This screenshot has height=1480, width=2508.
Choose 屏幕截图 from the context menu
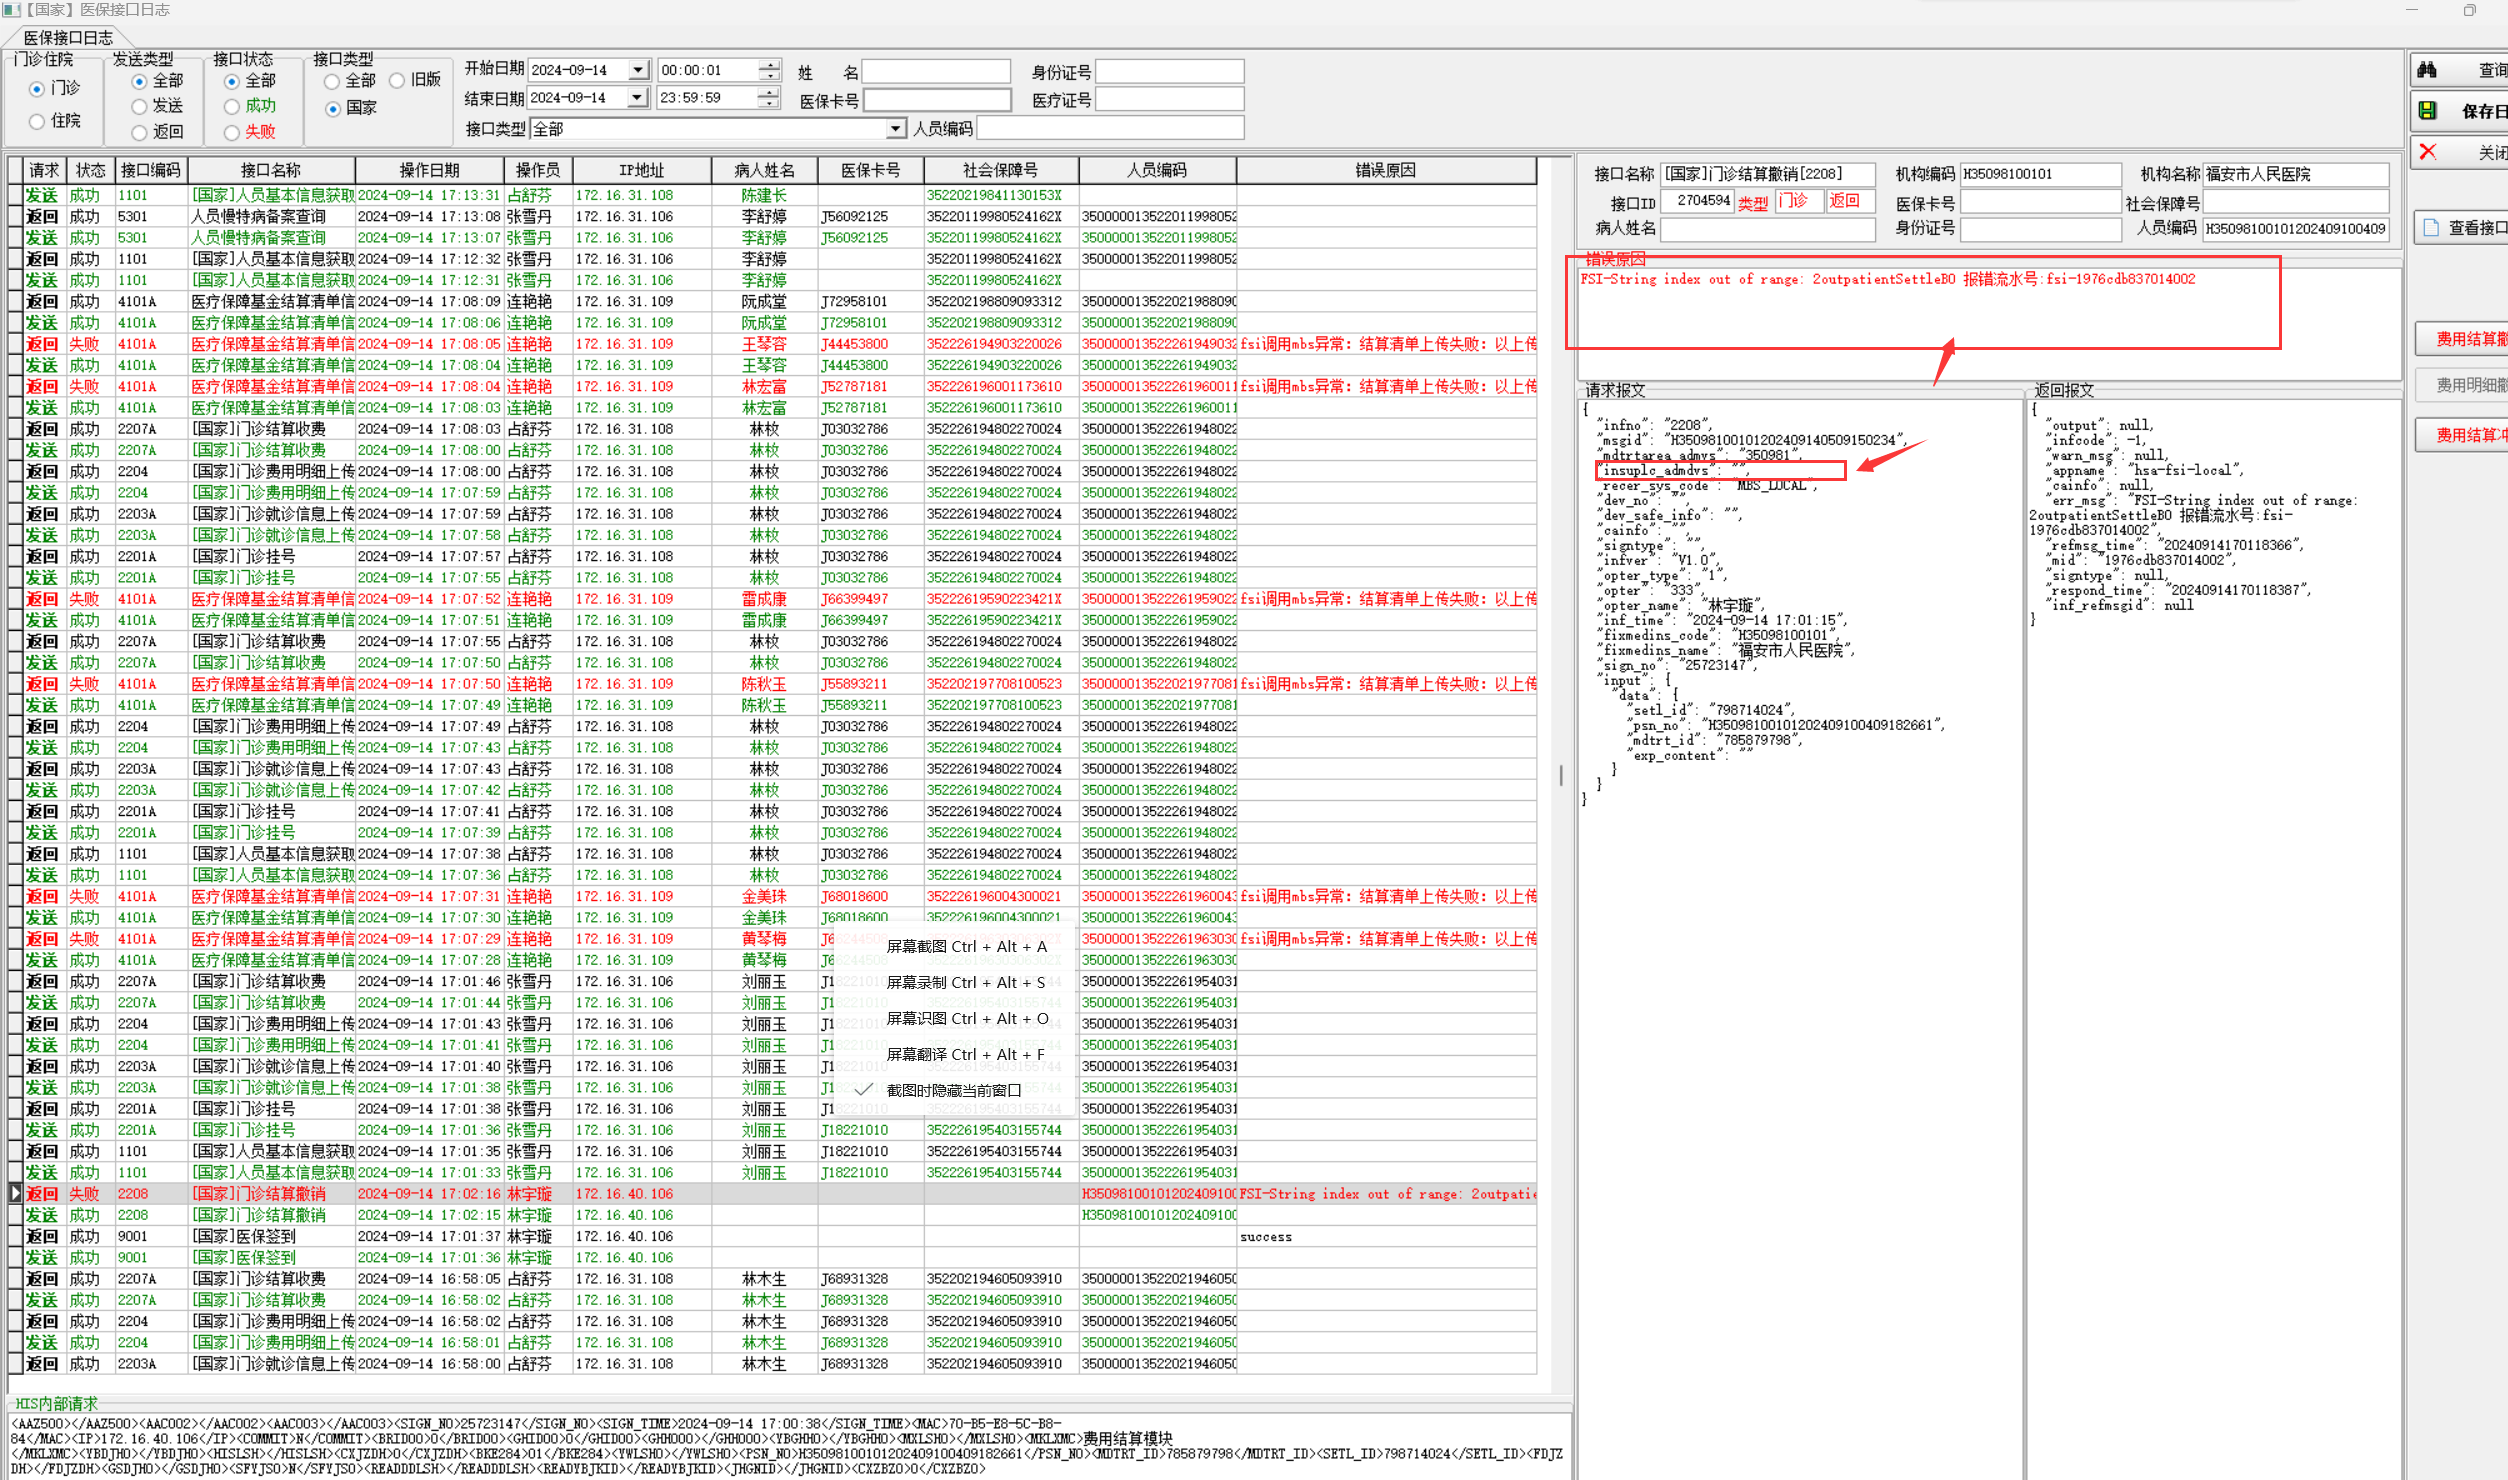965,946
